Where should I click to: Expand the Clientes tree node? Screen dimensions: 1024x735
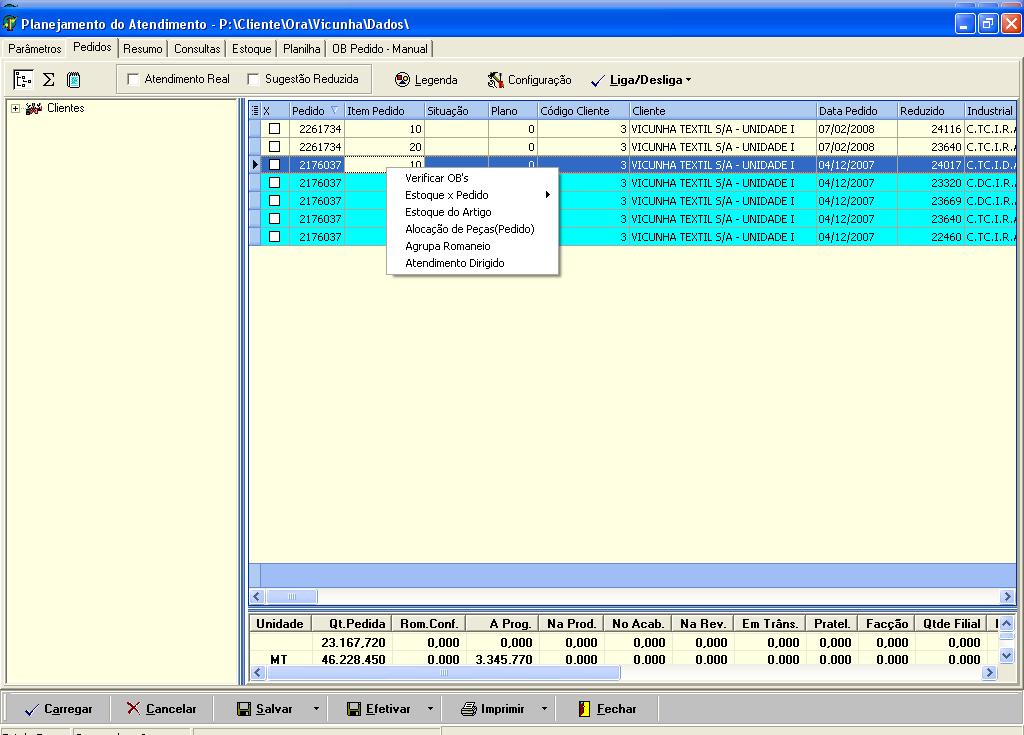[x=16, y=108]
